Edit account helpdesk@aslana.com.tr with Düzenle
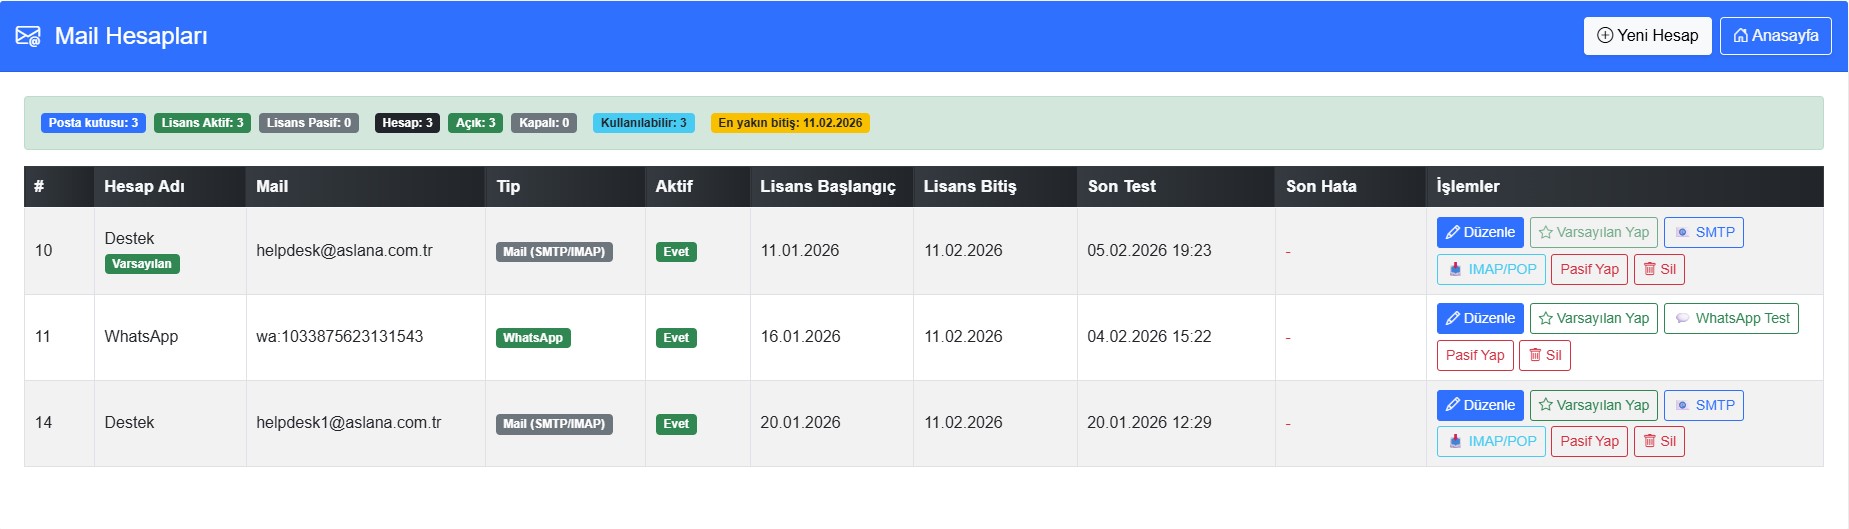Viewport: 1849px width, 529px height. (1479, 232)
